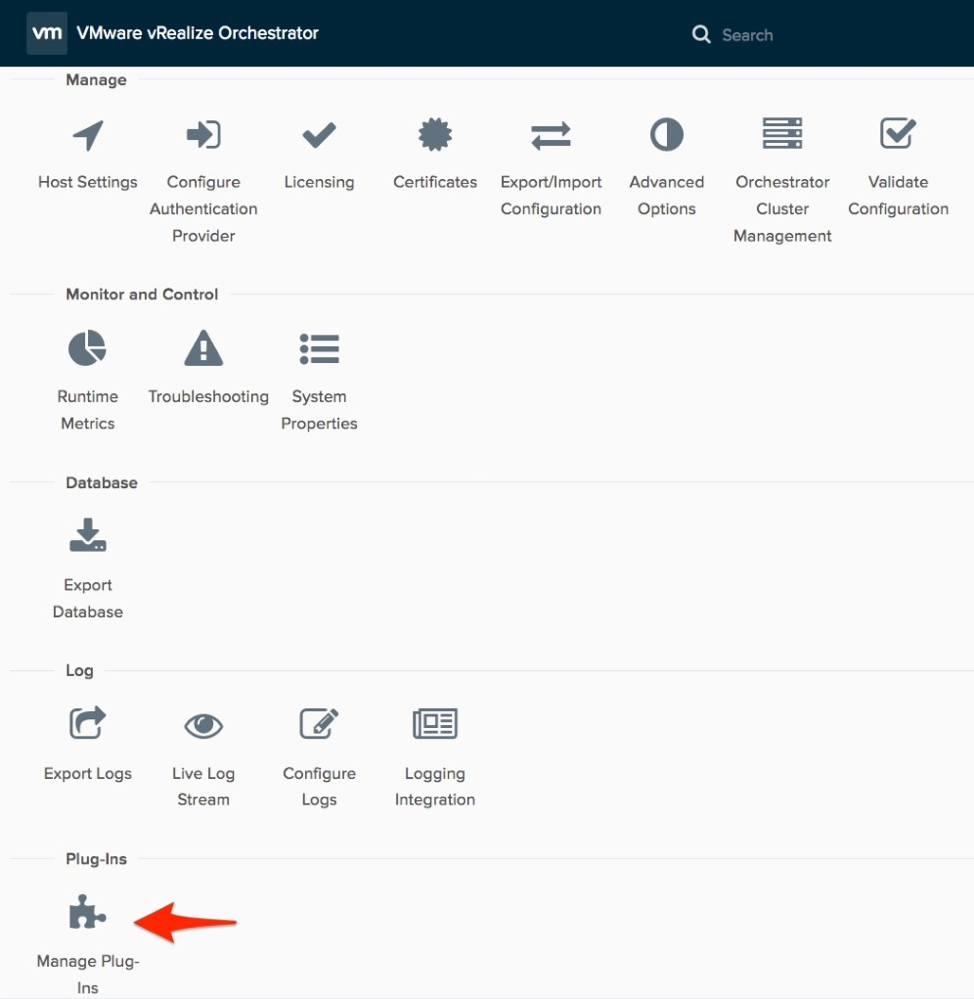Open the Troubleshooting warning triangle icon

[x=203, y=348]
